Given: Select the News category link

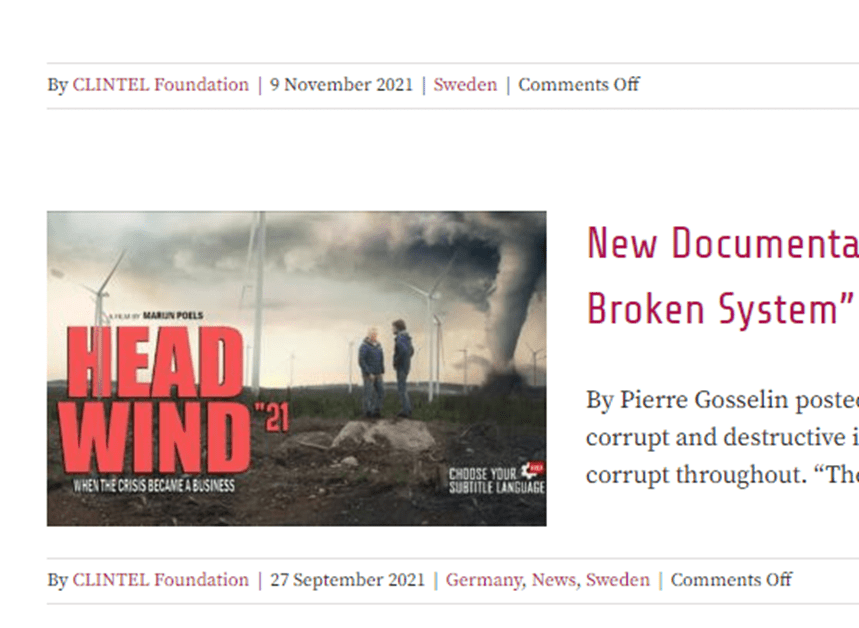Looking at the screenshot, I should tap(554, 580).
